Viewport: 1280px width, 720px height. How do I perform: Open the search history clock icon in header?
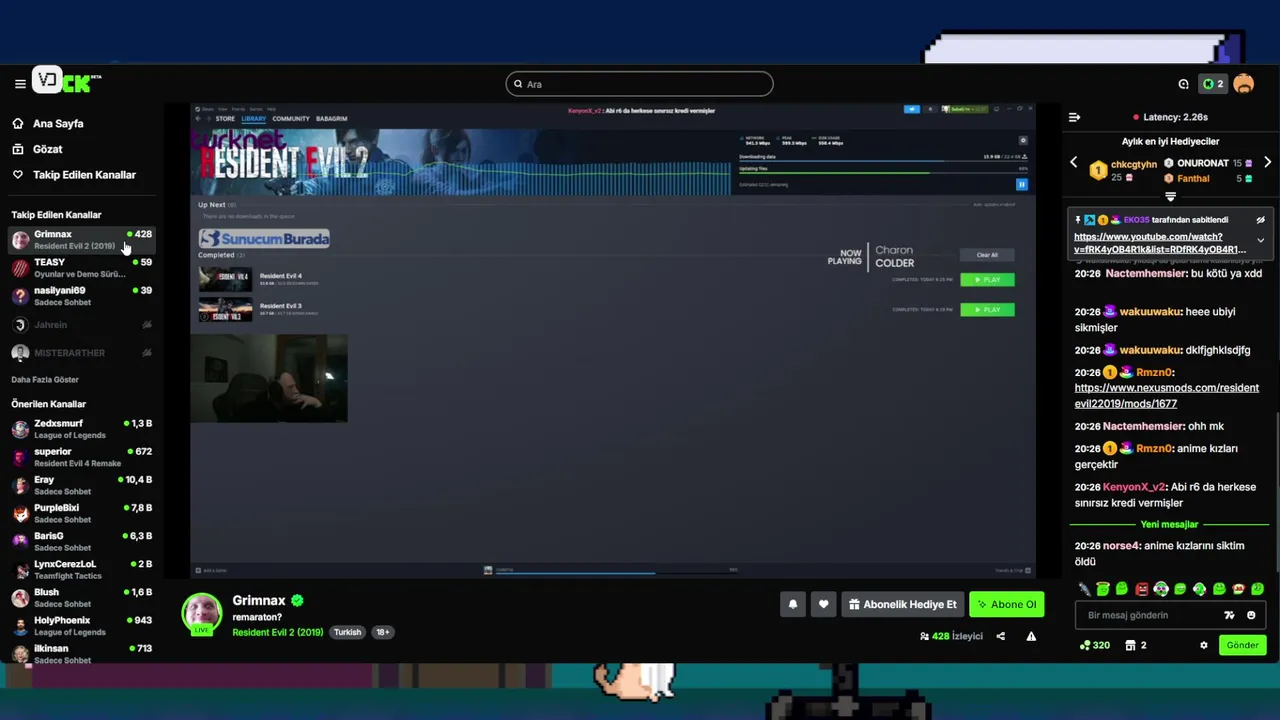[1184, 84]
